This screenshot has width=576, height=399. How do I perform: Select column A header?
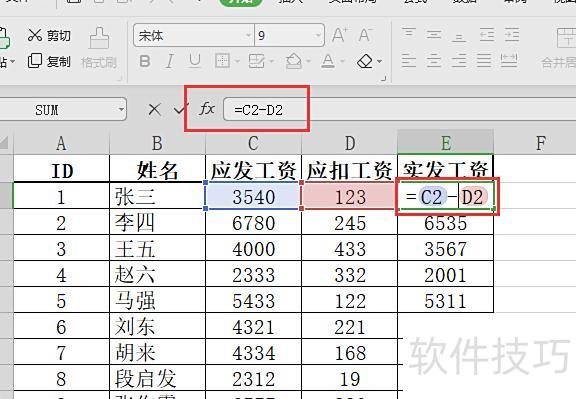click(61, 143)
